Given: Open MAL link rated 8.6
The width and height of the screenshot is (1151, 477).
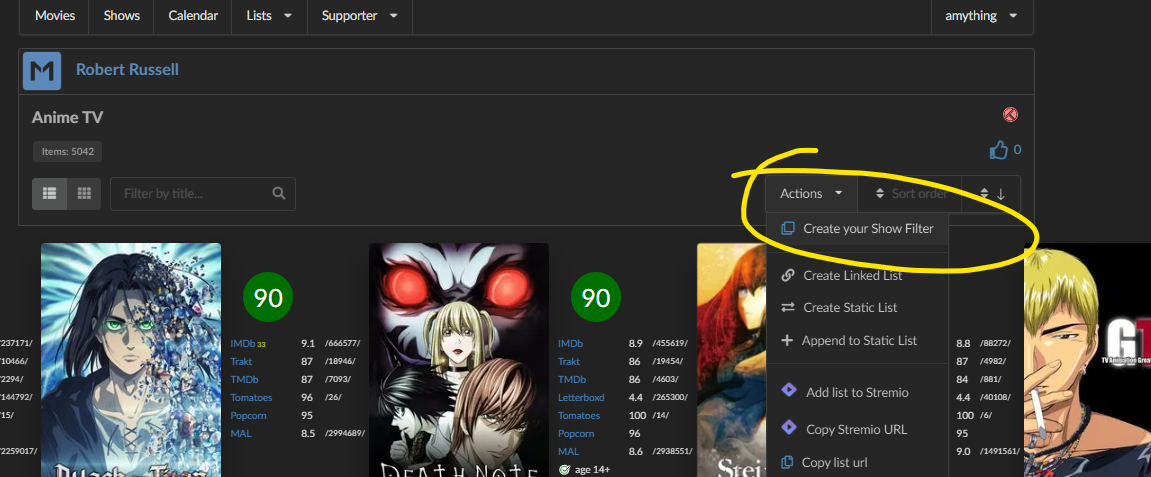Looking at the screenshot, I should pyautogui.click(x=568, y=451).
